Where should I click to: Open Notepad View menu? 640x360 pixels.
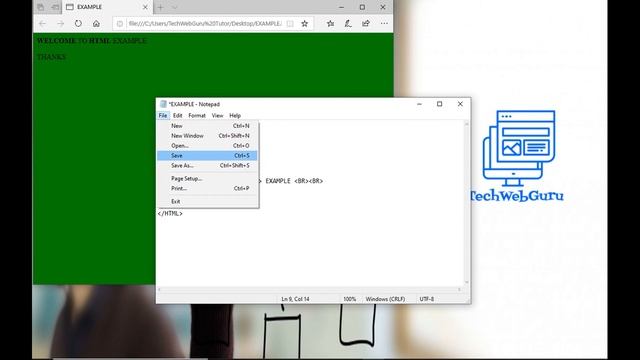pyautogui.click(x=217, y=116)
